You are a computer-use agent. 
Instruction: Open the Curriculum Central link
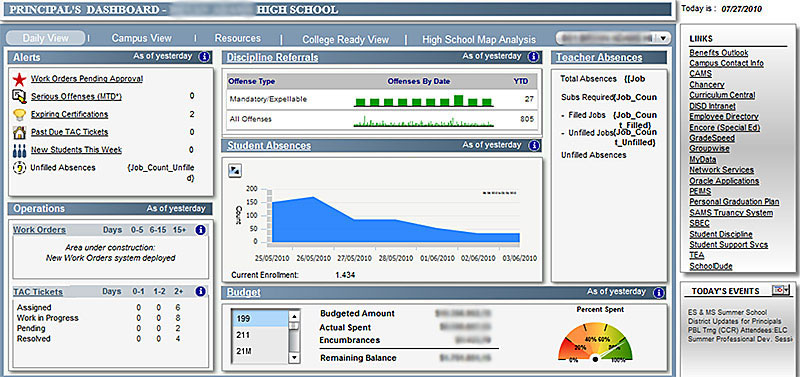point(722,95)
